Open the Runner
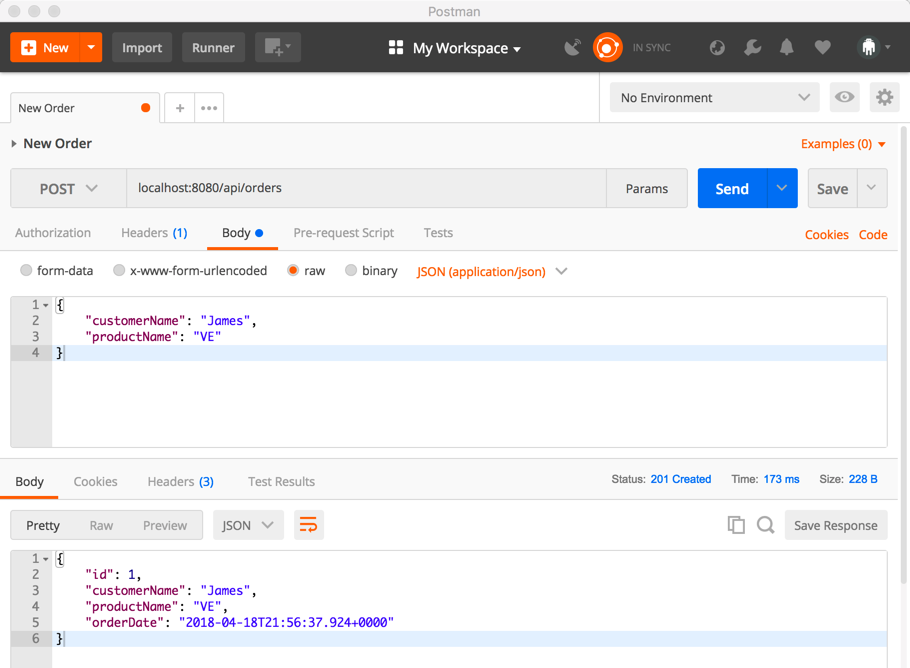Screen dimensions: 910x668 tap(213, 48)
